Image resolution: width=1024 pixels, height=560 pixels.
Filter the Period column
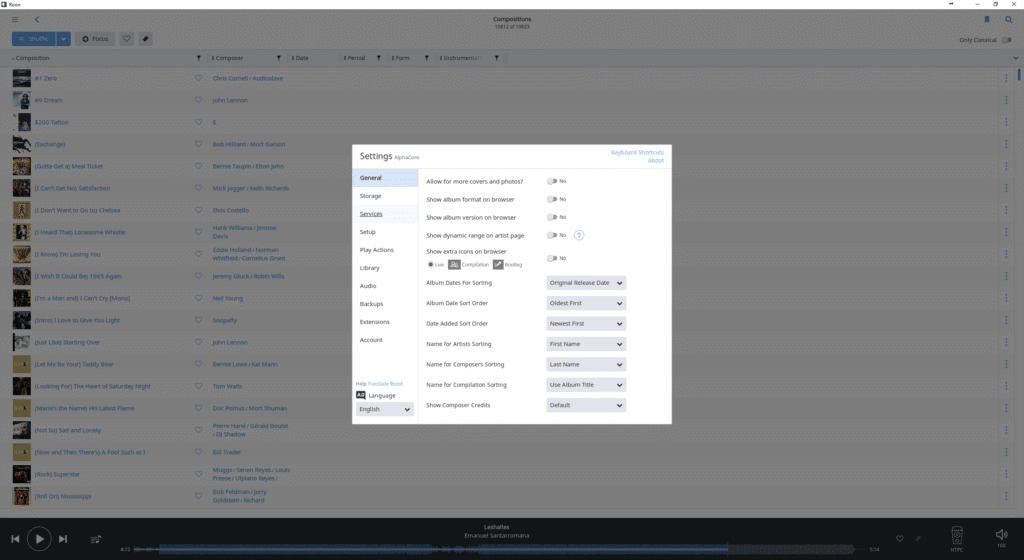(x=378, y=58)
